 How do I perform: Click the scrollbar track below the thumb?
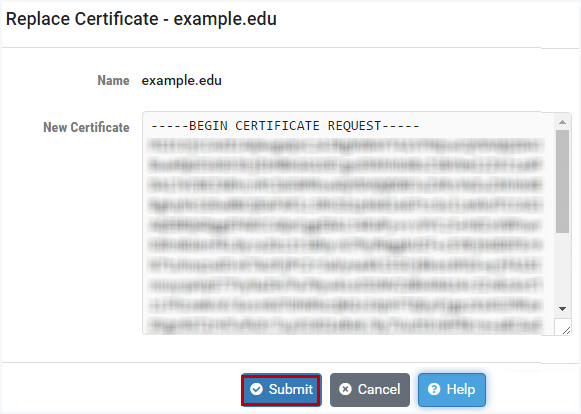coord(562,268)
